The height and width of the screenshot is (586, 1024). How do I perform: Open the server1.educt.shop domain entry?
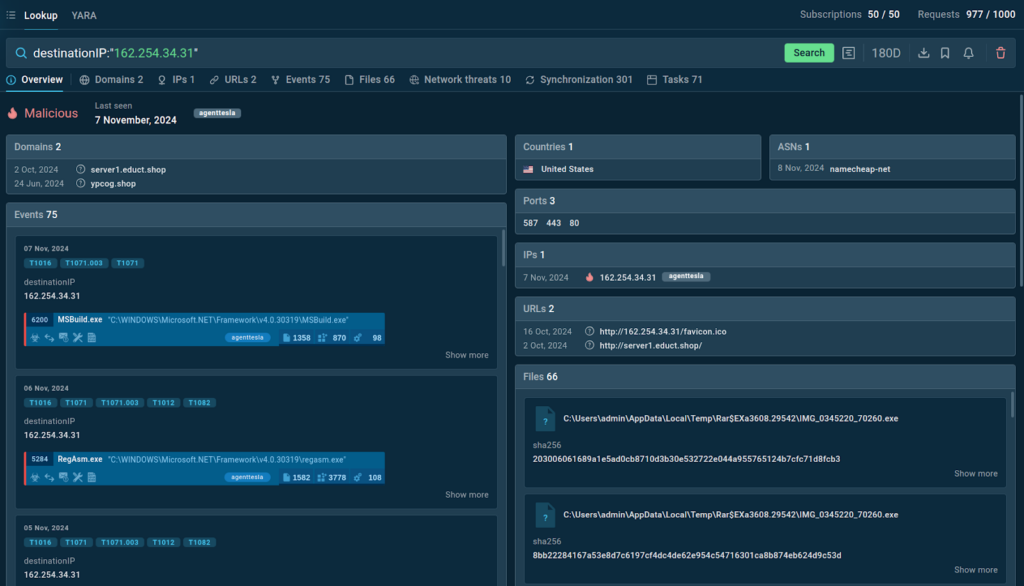(128, 170)
